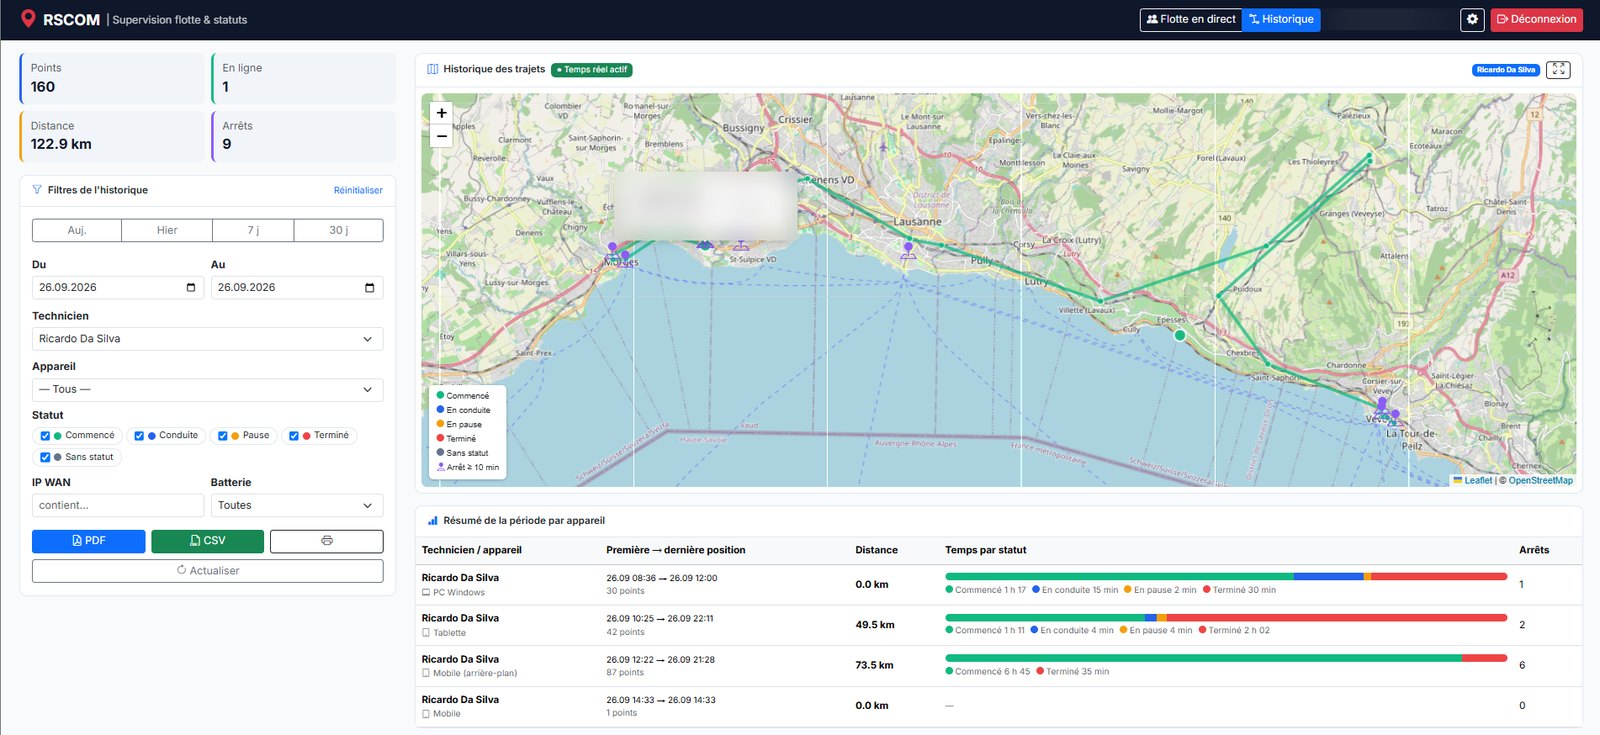The width and height of the screenshot is (1600, 735).
Task: Click the bar chart icon beside Résumé
Action: [433, 521]
